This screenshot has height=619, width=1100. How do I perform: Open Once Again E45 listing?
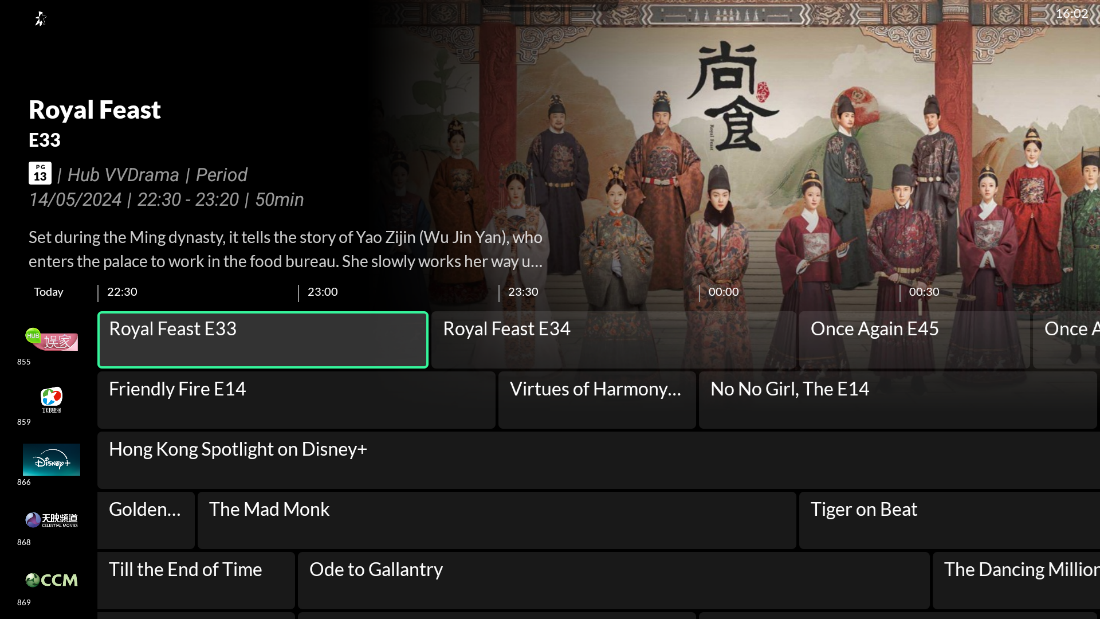click(x=915, y=340)
